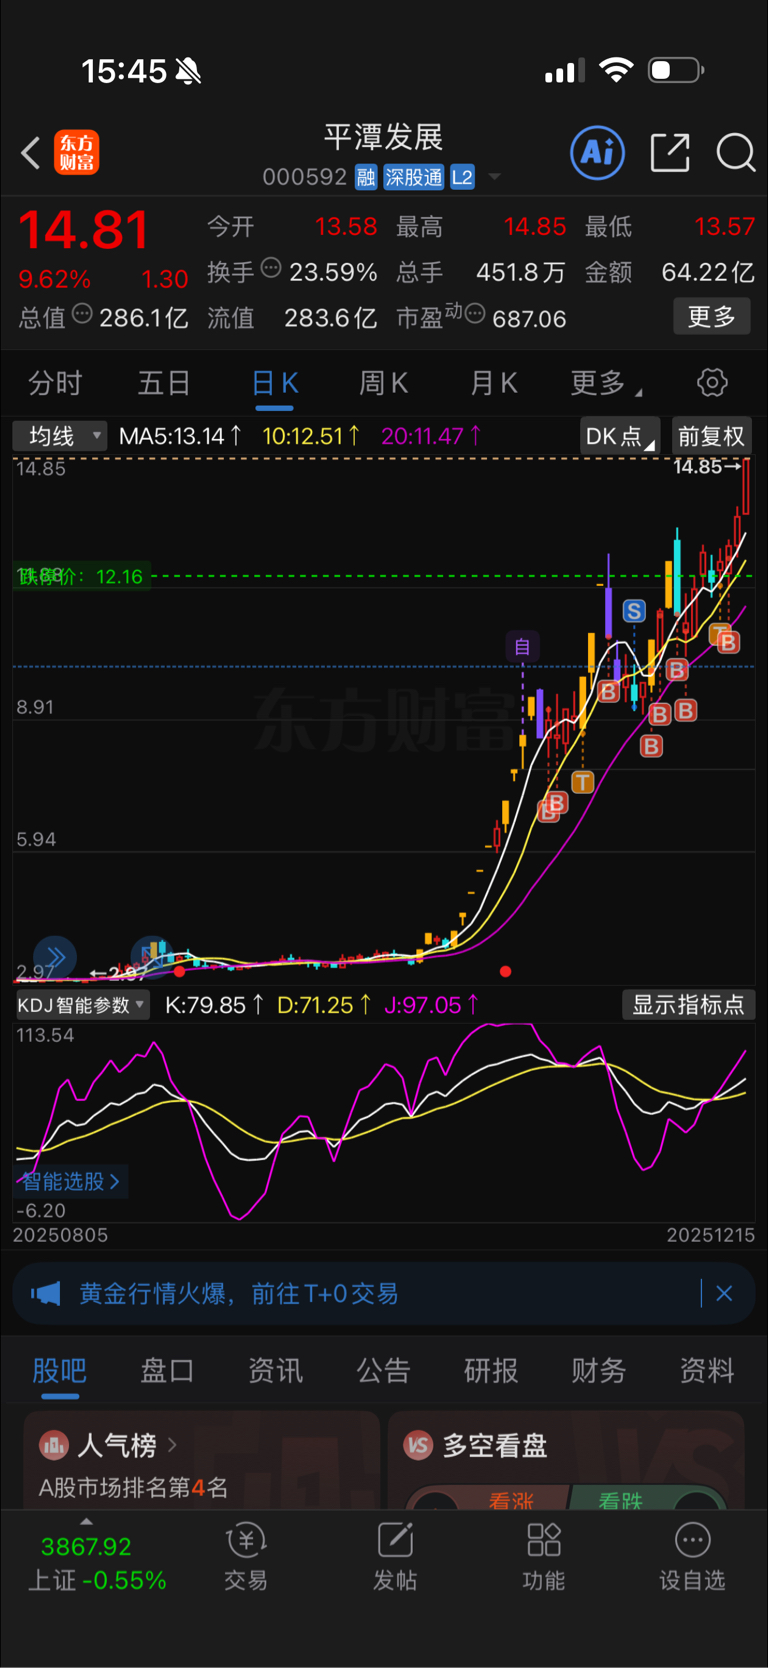Expand the 更多 chart period menu
This screenshot has width=769, height=1668.
tap(605, 383)
